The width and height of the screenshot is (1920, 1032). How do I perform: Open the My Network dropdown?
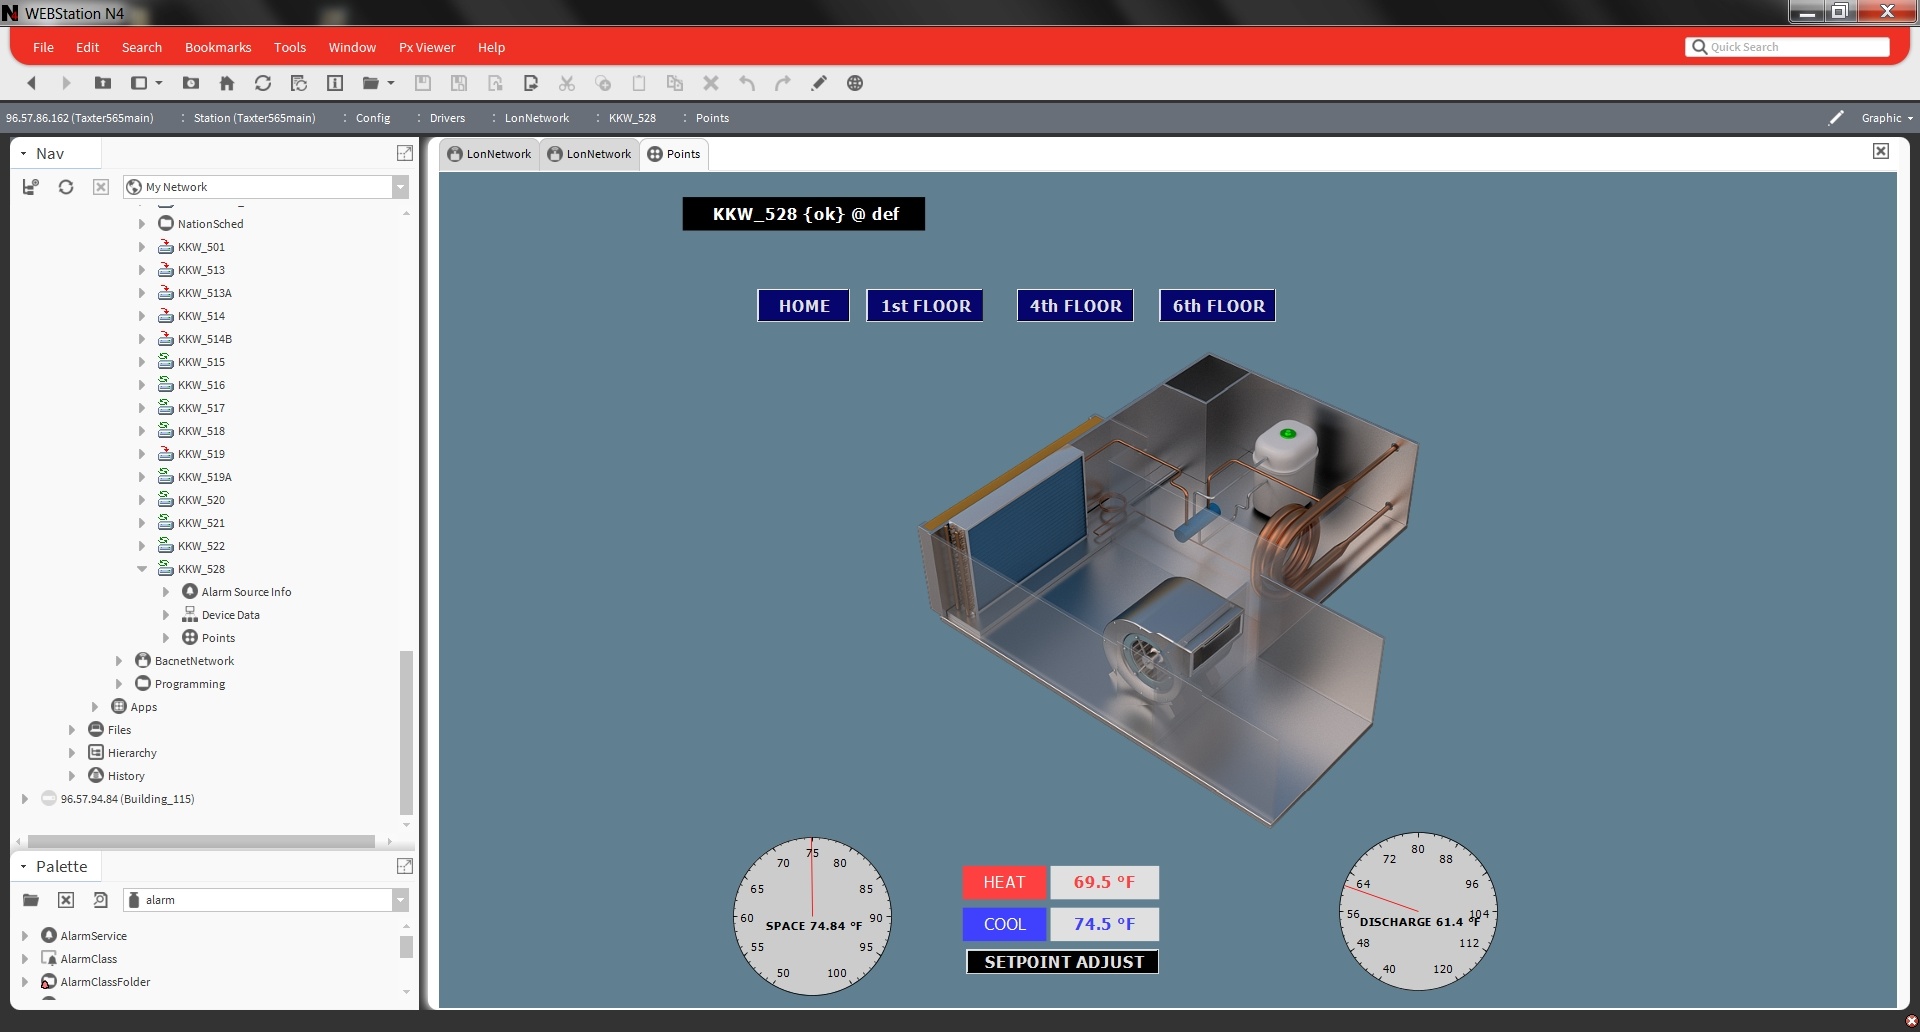pos(400,187)
